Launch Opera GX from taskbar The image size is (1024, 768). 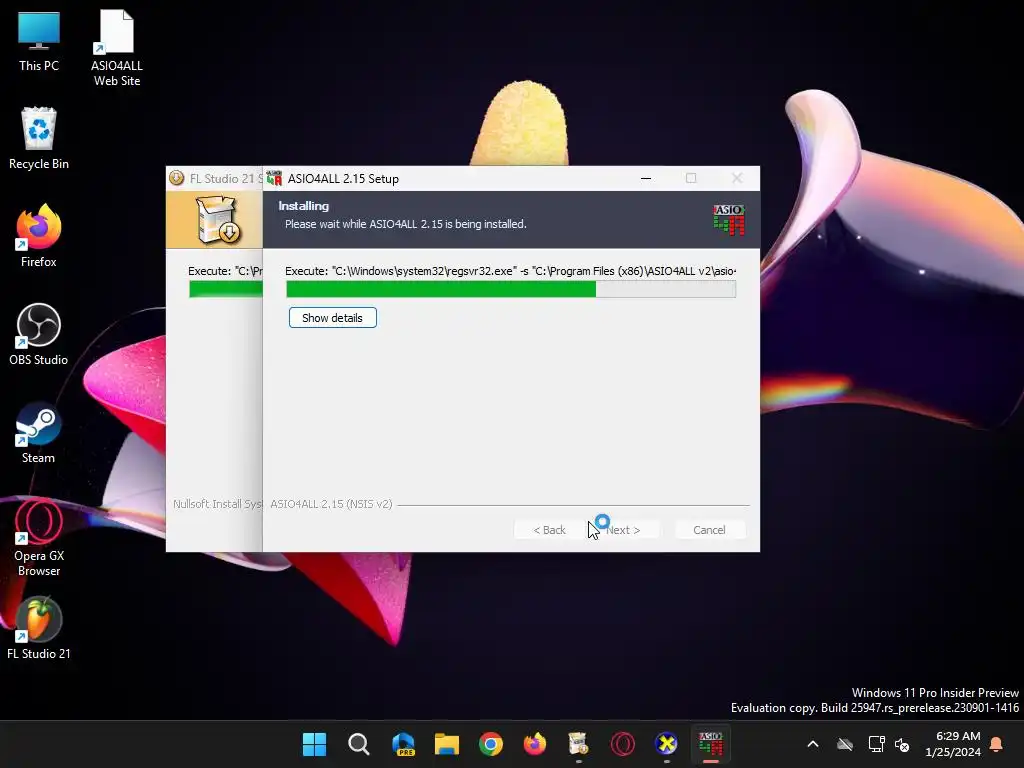[622, 744]
